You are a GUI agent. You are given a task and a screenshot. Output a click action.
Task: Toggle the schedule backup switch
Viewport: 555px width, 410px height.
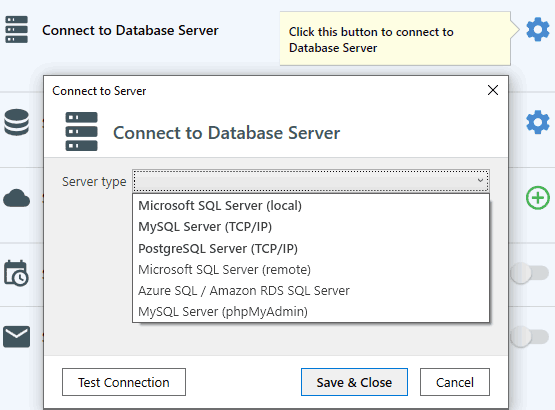530,273
